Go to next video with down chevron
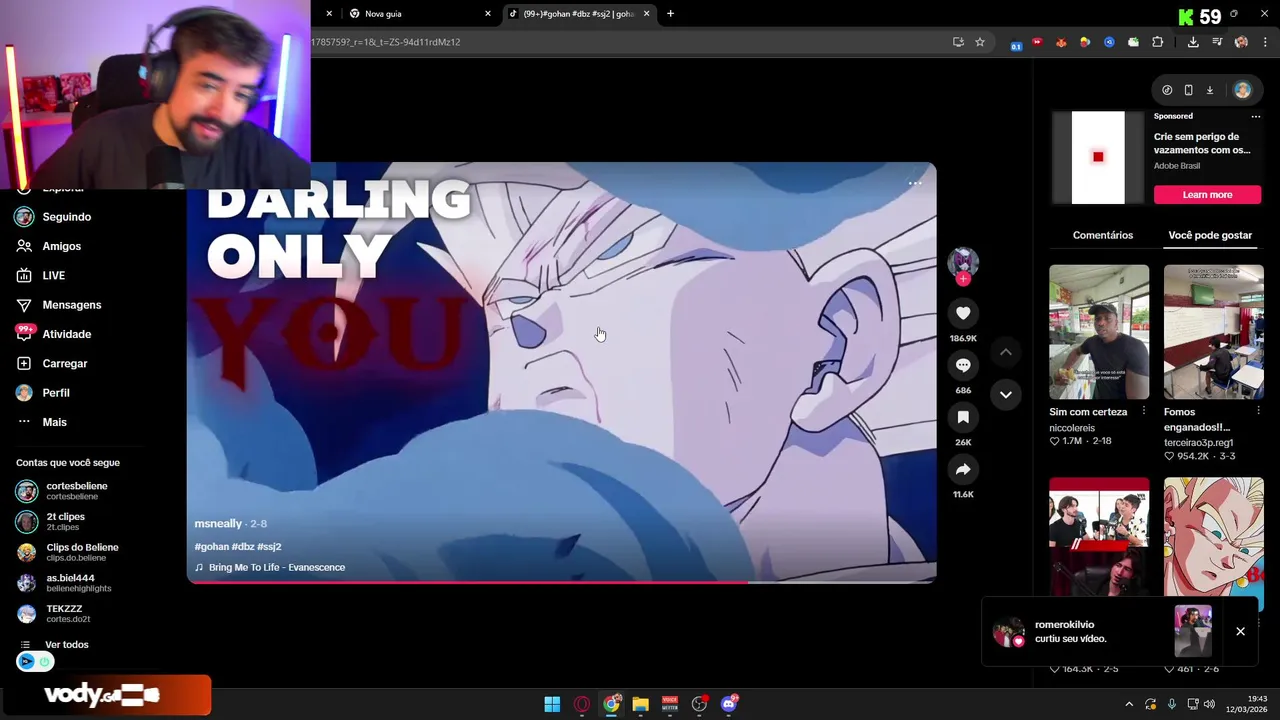 1006,394
